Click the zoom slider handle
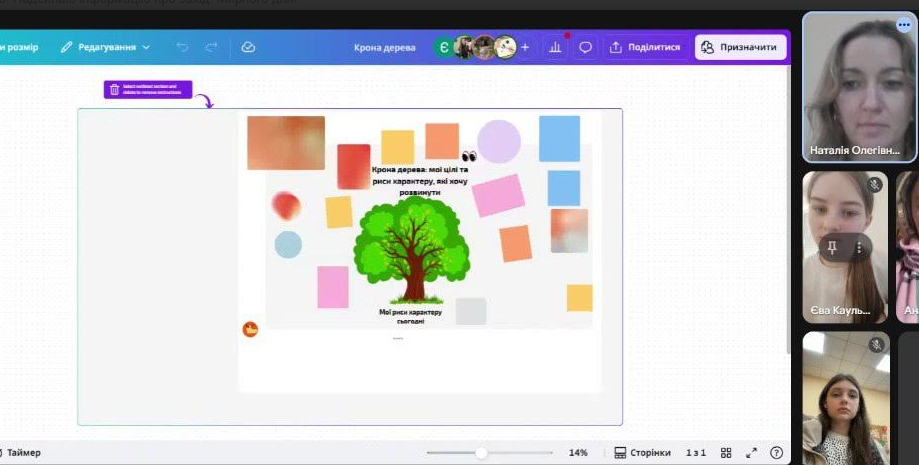The width and height of the screenshot is (919, 465). pos(481,453)
